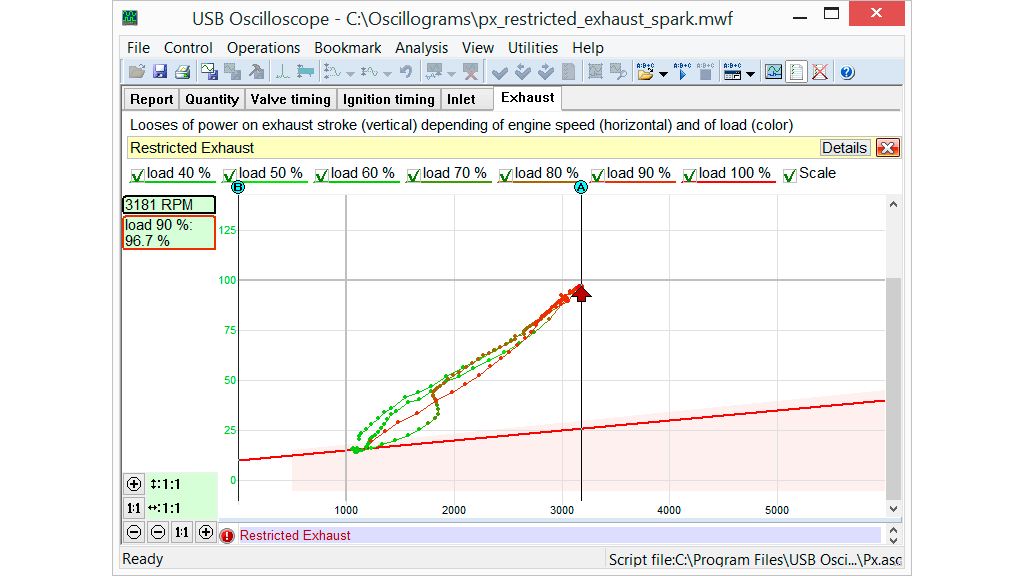The height and width of the screenshot is (576, 1024).
Task: Toggle the Scale checkbox
Action: pos(790,175)
